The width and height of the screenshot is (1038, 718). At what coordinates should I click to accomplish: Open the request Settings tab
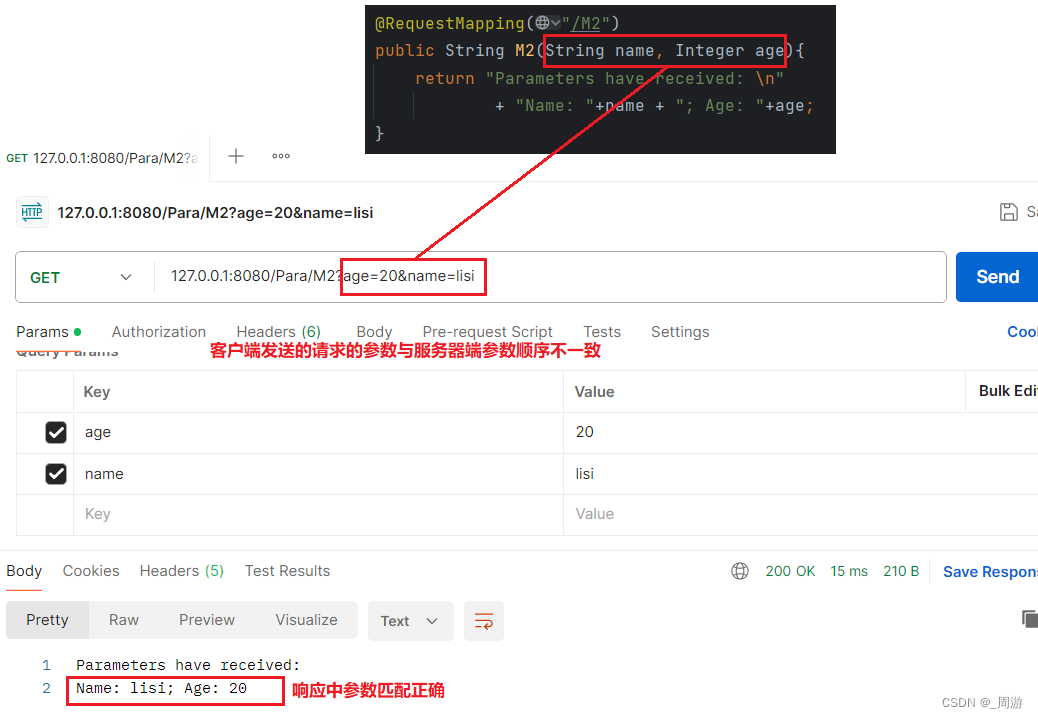(x=680, y=332)
